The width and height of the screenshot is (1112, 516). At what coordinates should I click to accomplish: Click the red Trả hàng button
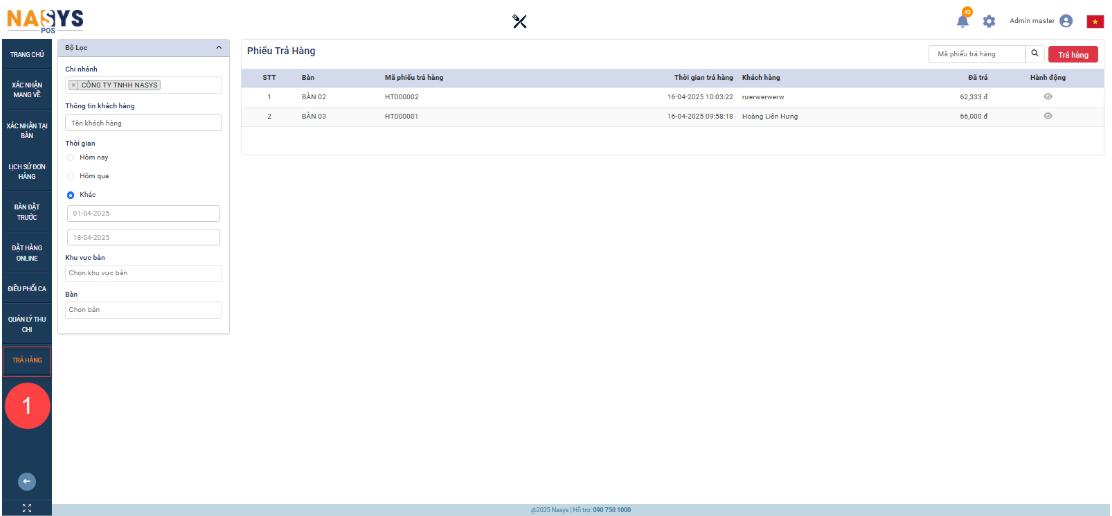[x=1072, y=55]
